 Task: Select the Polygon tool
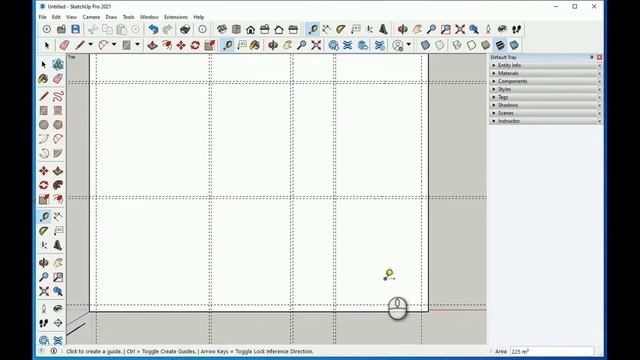point(58,125)
